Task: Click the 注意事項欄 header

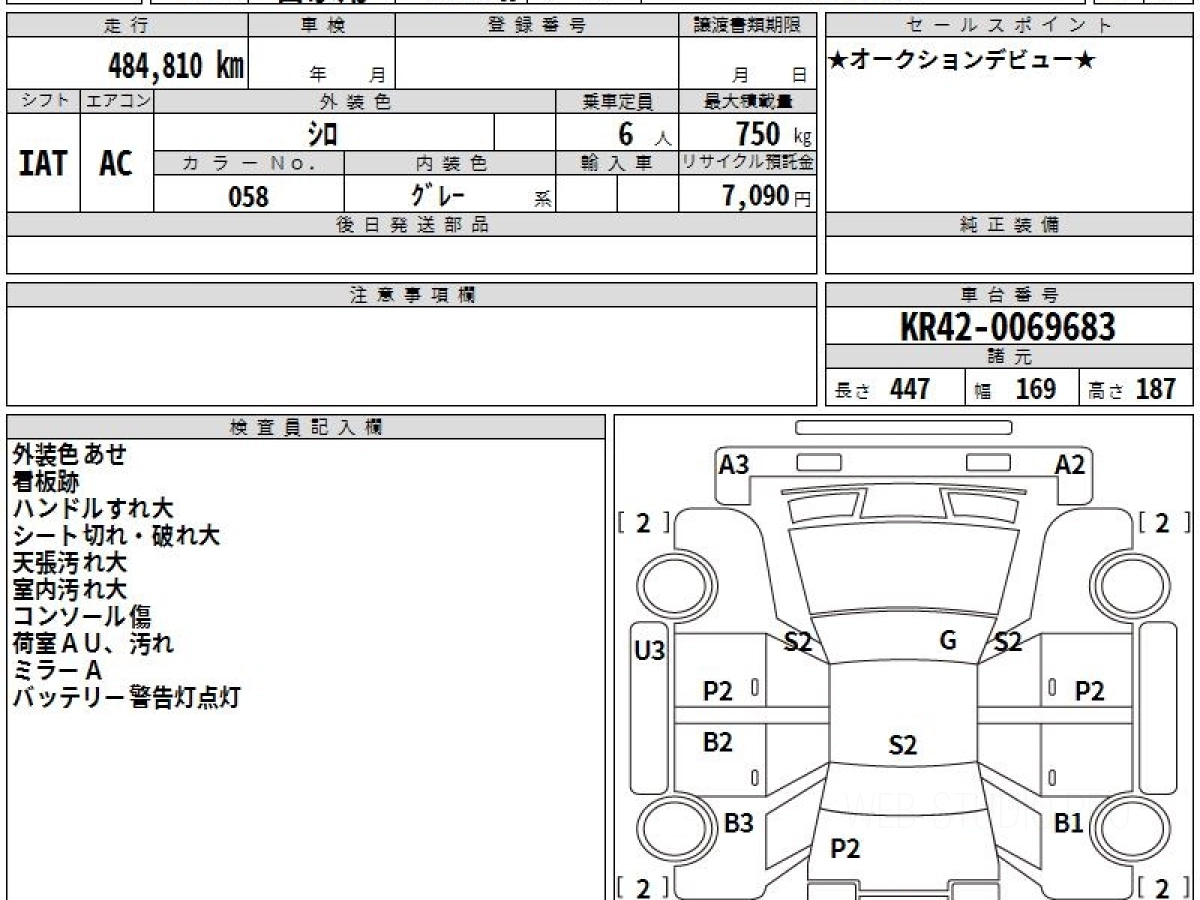Action: click(x=412, y=295)
